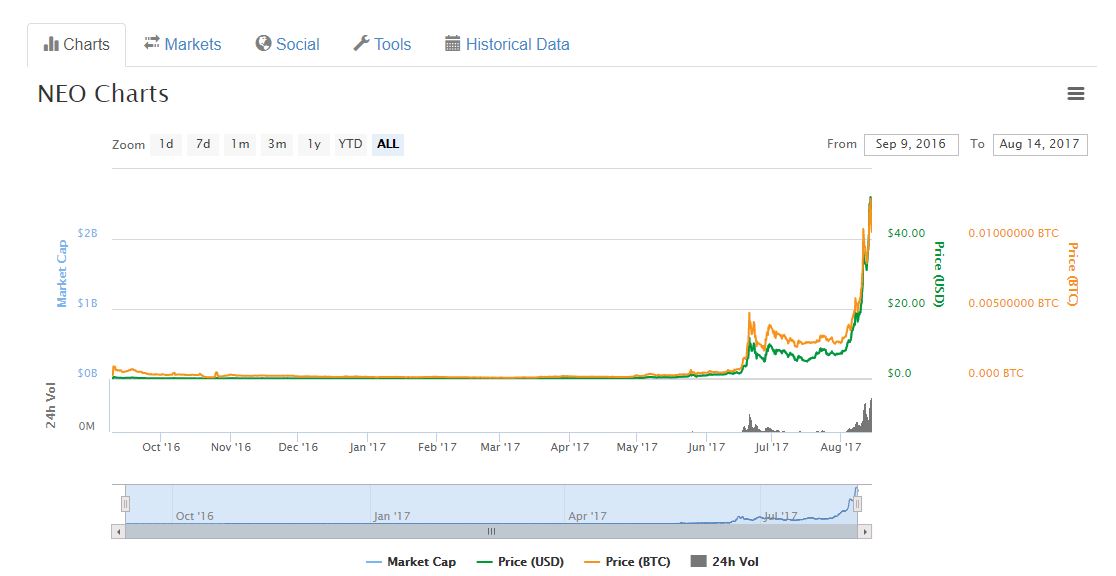Grab the right navigator range handle
The width and height of the screenshot is (1116, 576).
tap(858, 504)
